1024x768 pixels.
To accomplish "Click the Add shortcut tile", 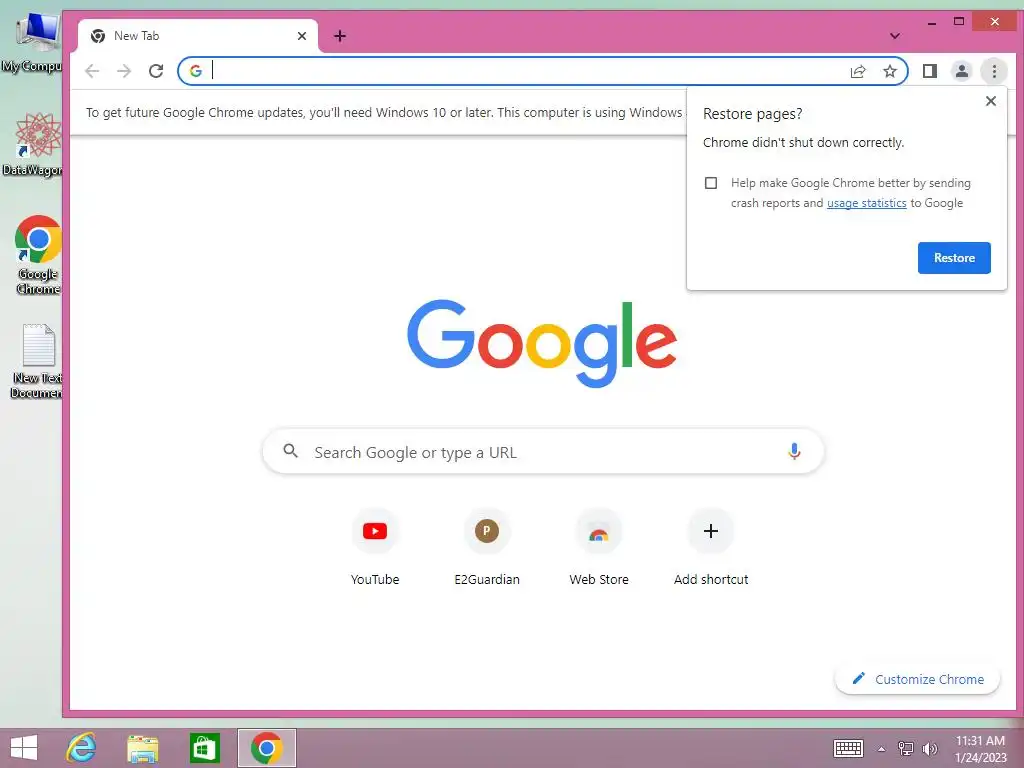I will click(711, 547).
